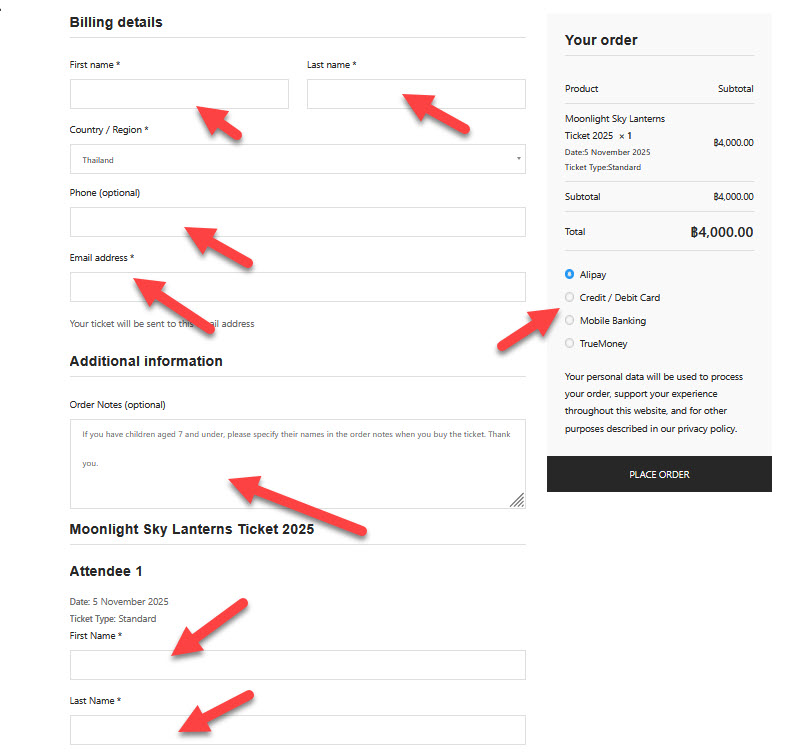Image resolution: width=793 pixels, height=756 pixels.
Task: Pick TrueMoney as payment method
Action: tap(570, 344)
